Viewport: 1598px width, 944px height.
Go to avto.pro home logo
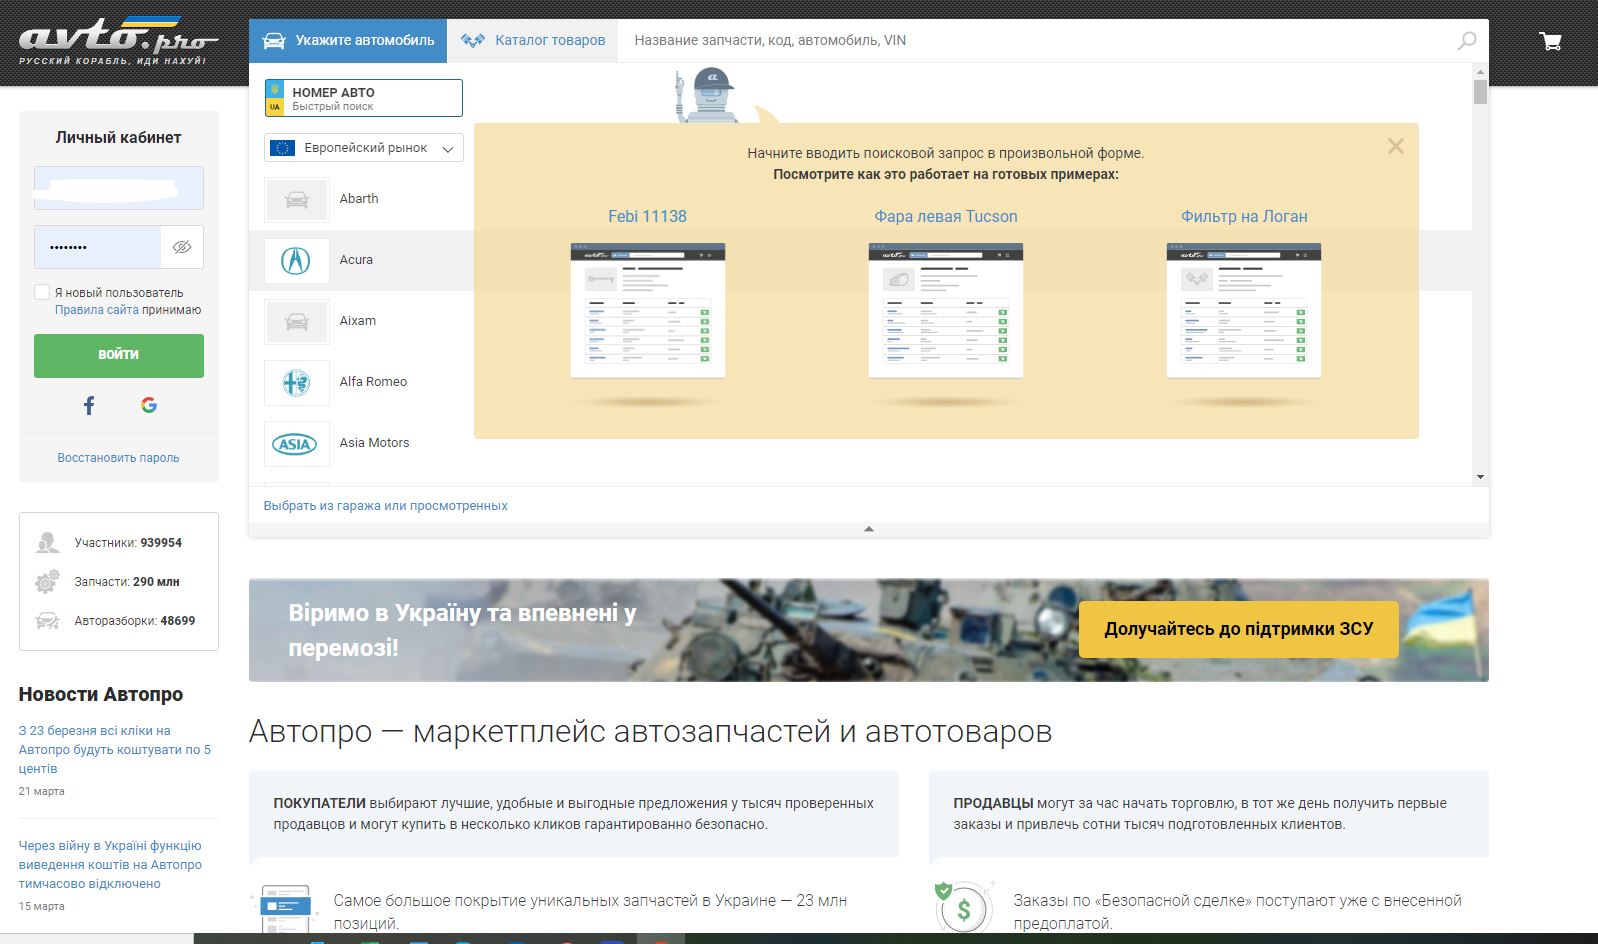(x=118, y=42)
